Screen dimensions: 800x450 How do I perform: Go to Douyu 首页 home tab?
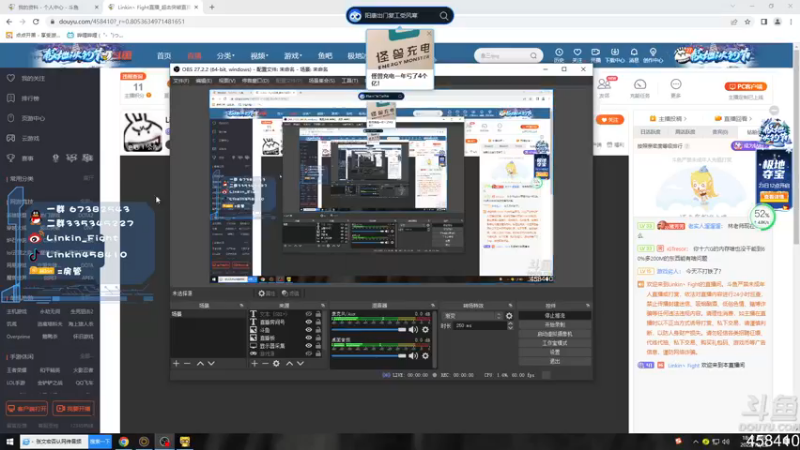pyautogui.click(x=164, y=56)
